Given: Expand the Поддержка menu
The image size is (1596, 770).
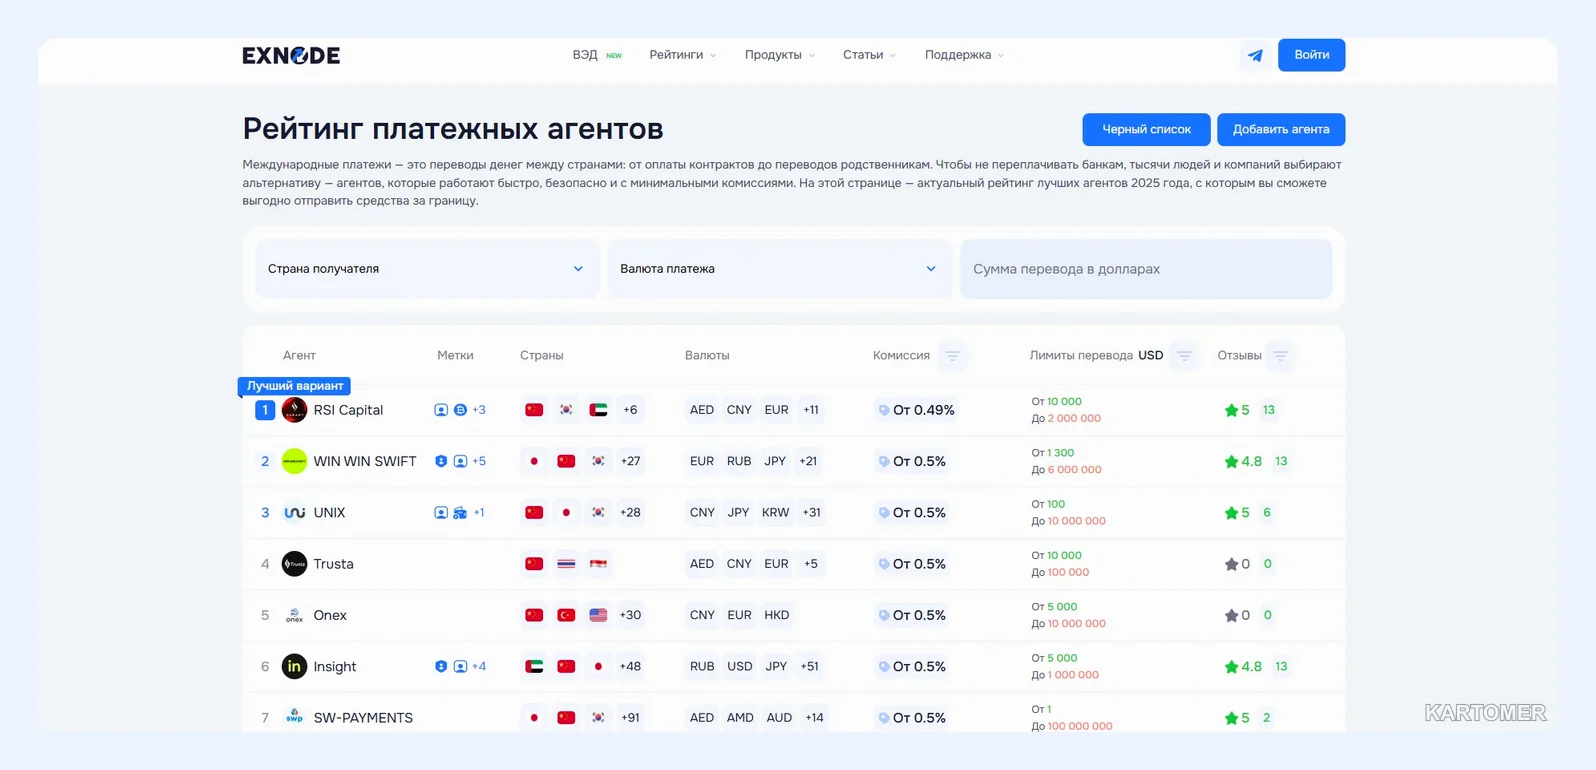Looking at the screenshot, I should click(964, 55).
